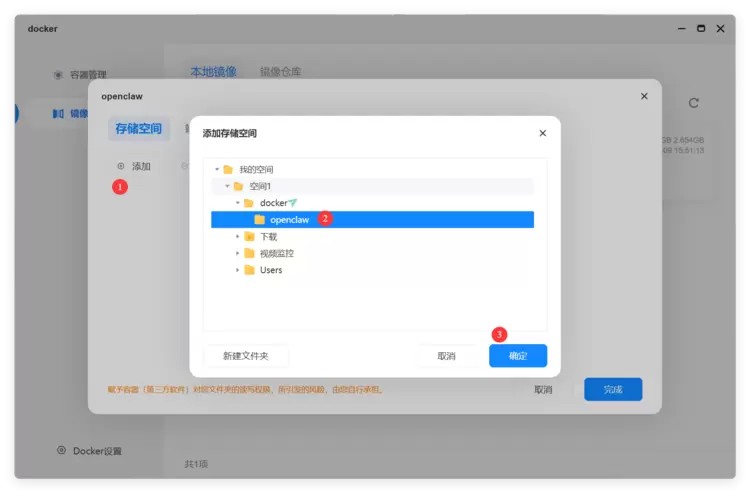
Task: Click the 视频监控 folder icon
Action: coord(249,254)
